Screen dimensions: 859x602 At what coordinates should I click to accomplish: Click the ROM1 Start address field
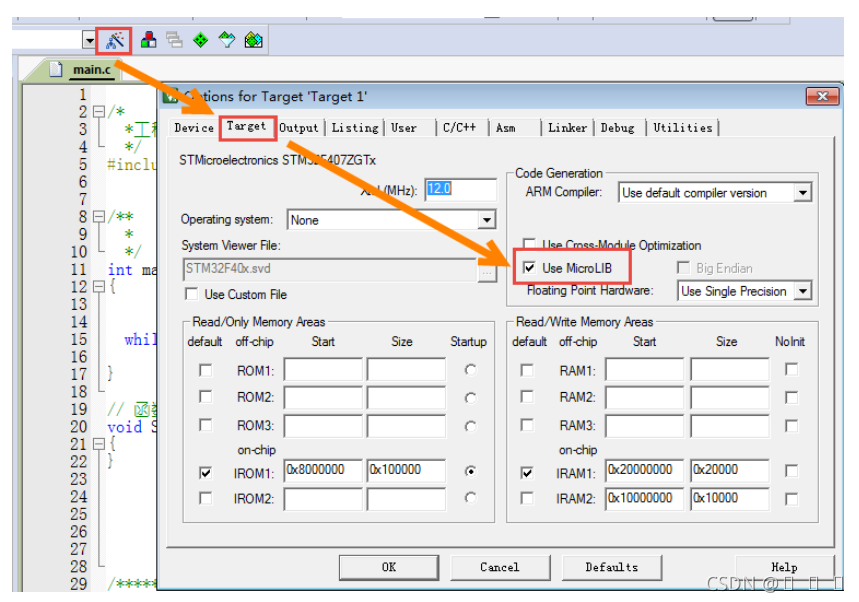323,370
